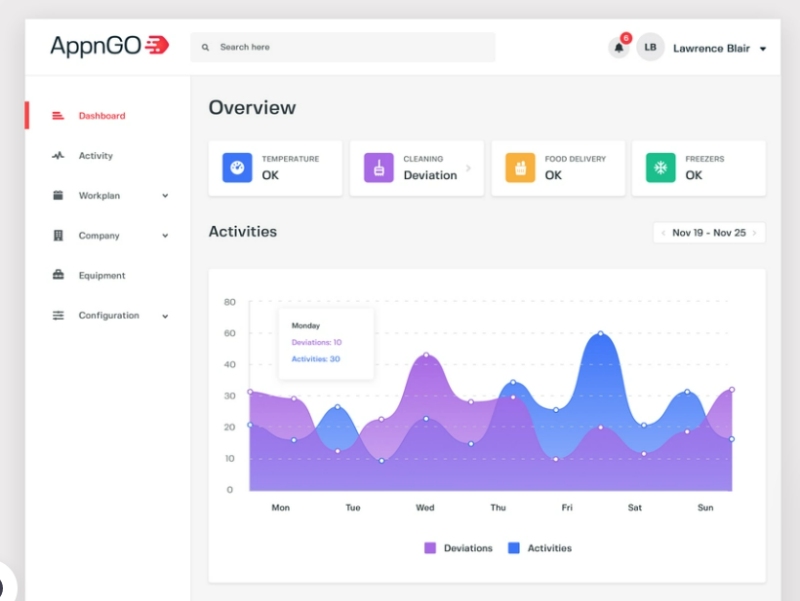Click the temperature gauge icon
The image size is (800, 601).
(237, 168)
